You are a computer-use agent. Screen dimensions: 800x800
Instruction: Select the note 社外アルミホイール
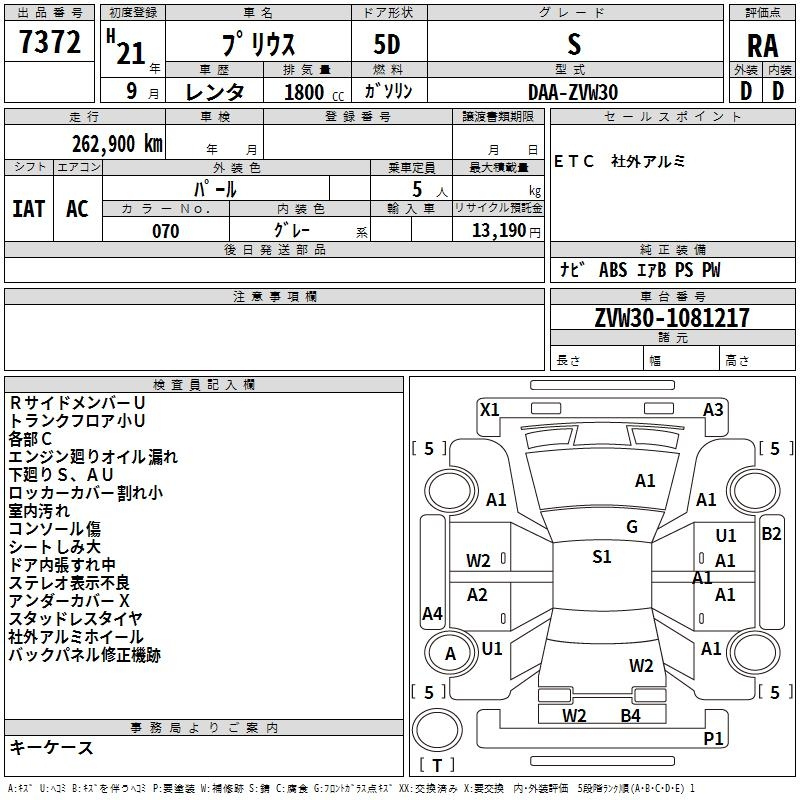(76, 637)
